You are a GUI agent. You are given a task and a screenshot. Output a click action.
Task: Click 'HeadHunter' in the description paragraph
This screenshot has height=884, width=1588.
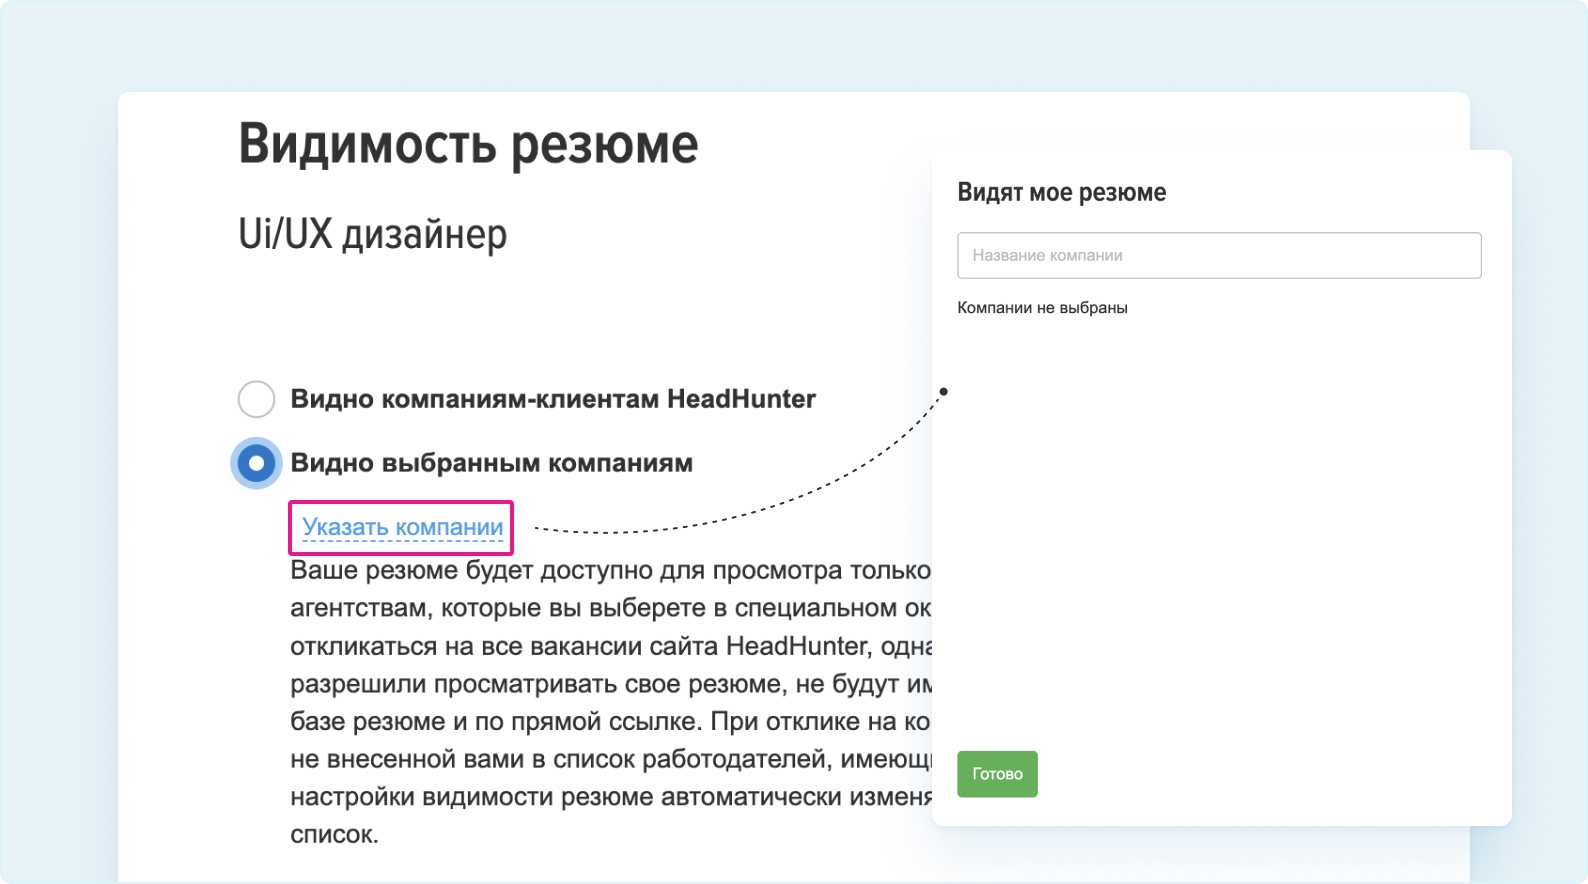point(795,646)
